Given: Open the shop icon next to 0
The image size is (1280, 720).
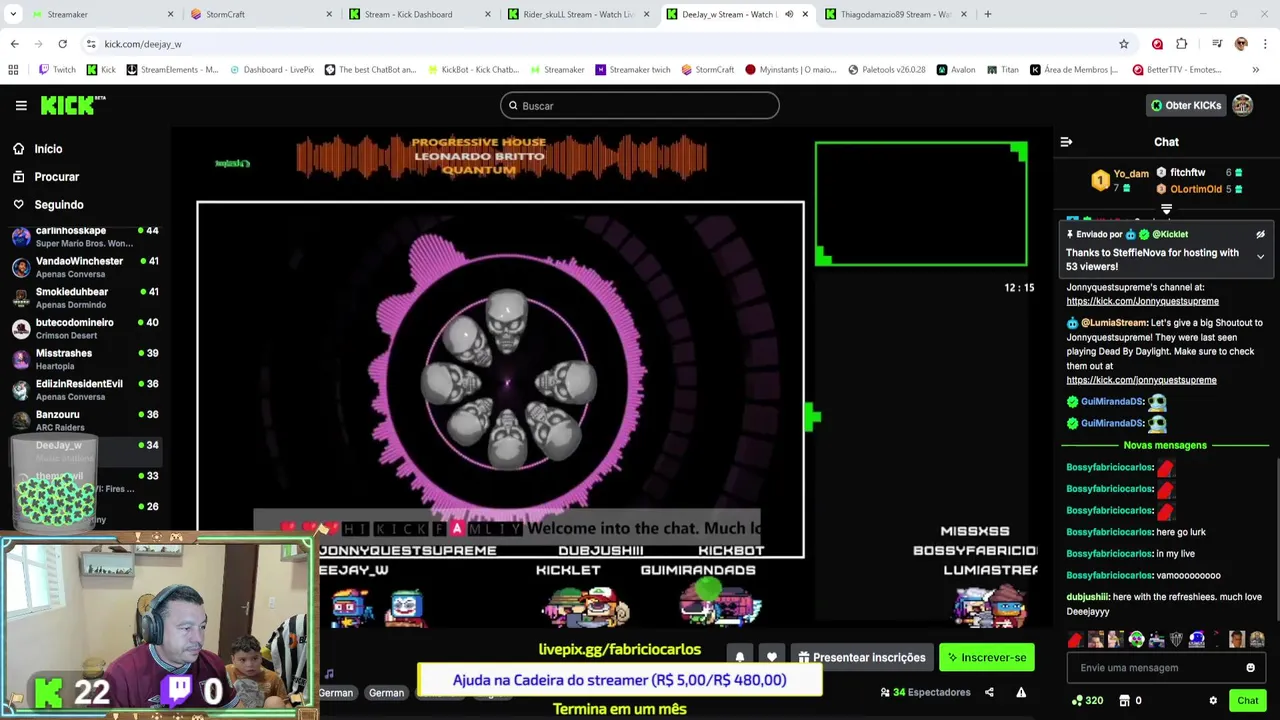Looking at the screenshot, I should click(x=1124, y=701).
